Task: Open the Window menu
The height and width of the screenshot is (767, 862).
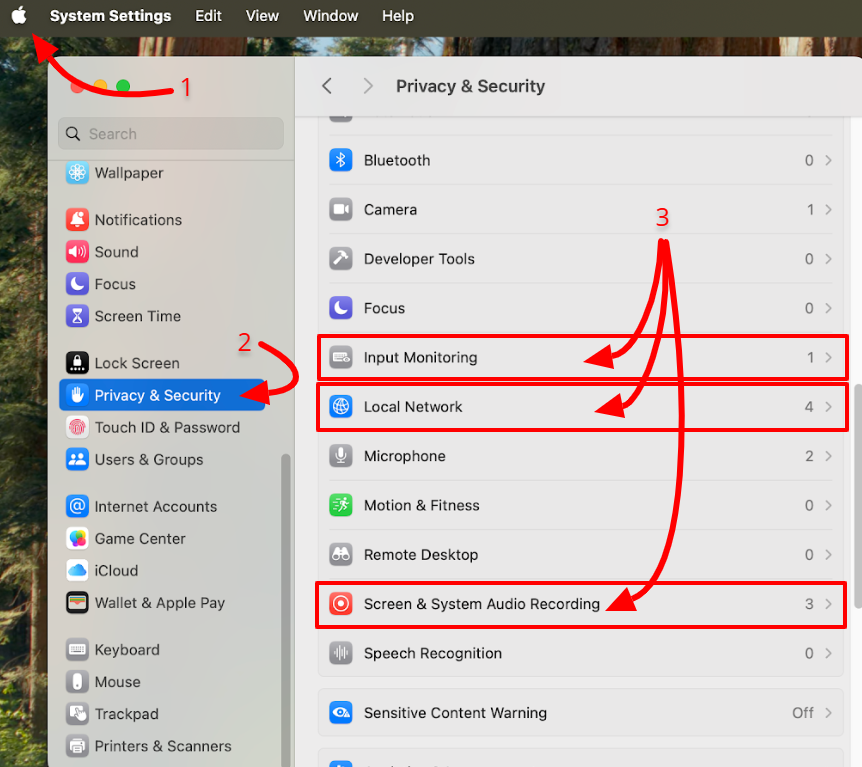Action: pyautogui.click(x=330, y=15)
